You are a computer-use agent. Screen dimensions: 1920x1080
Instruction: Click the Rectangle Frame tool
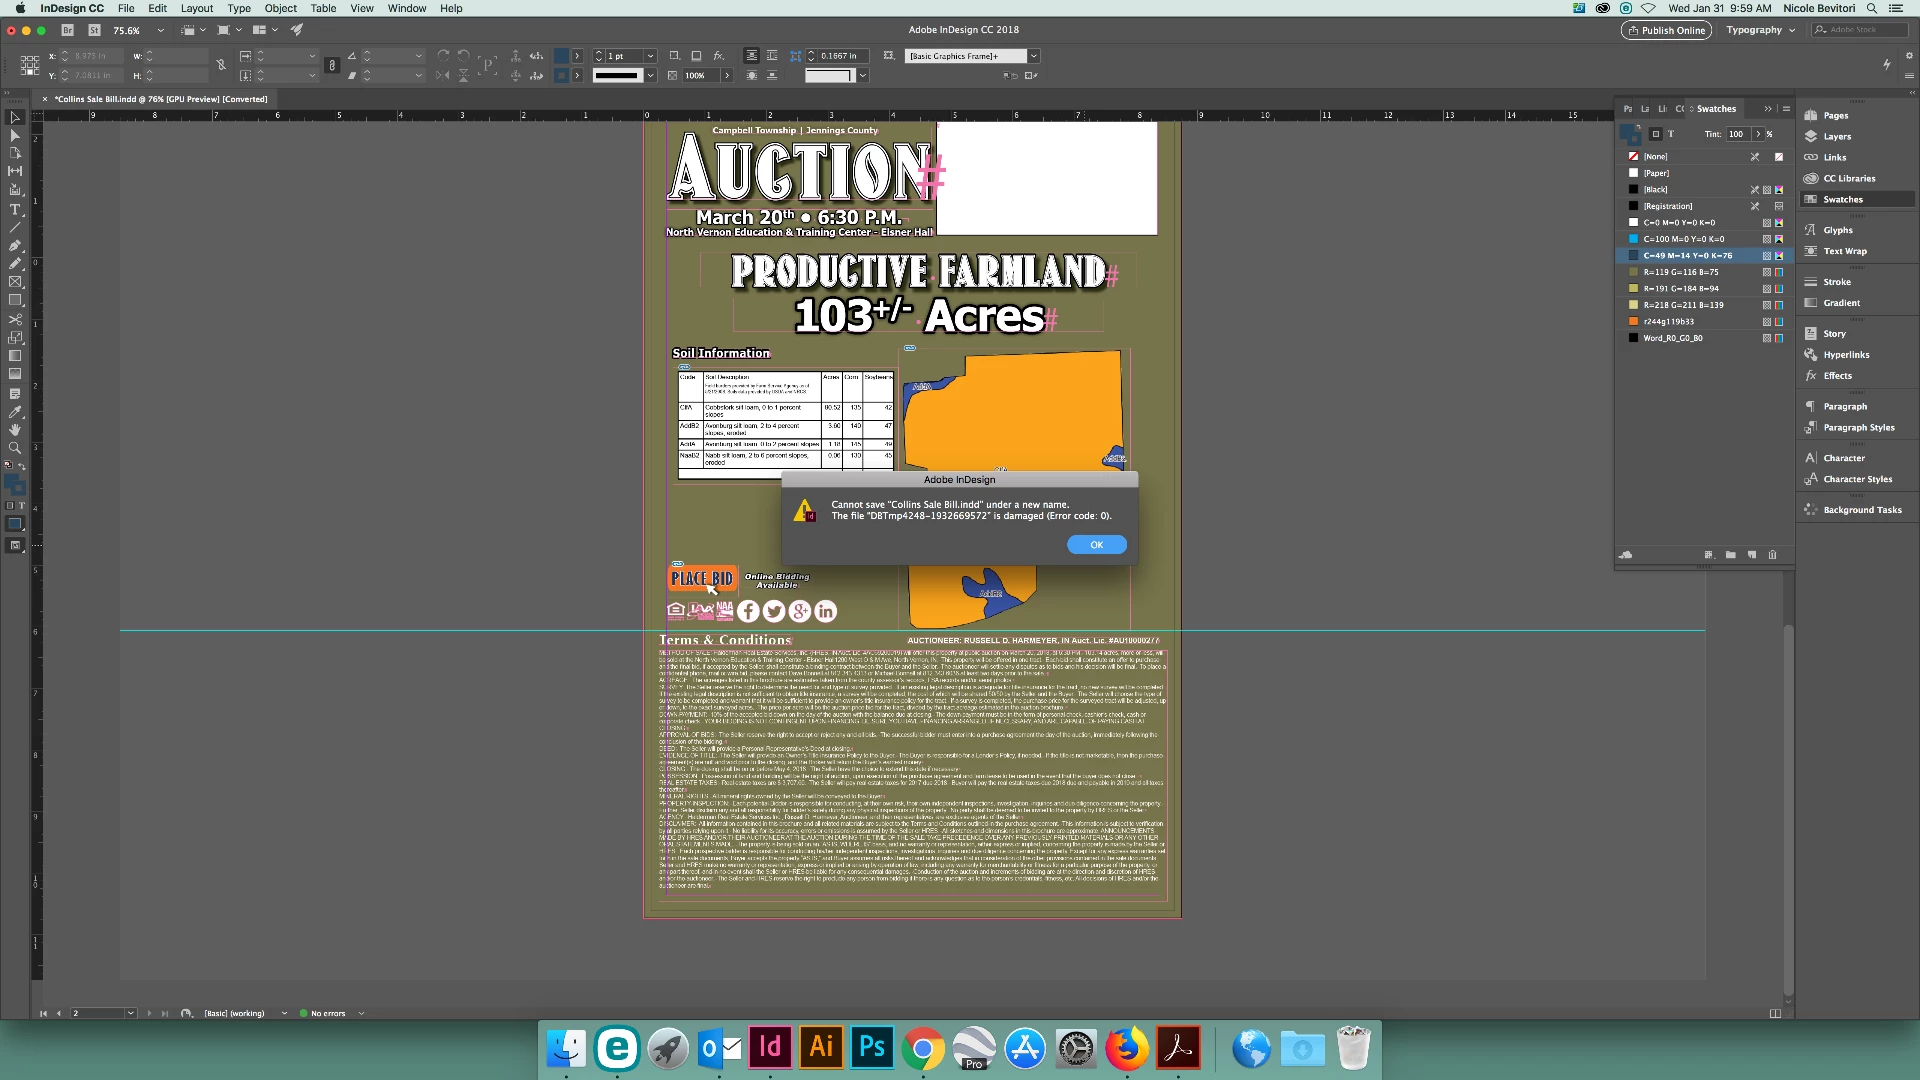(x=15, y=283)
